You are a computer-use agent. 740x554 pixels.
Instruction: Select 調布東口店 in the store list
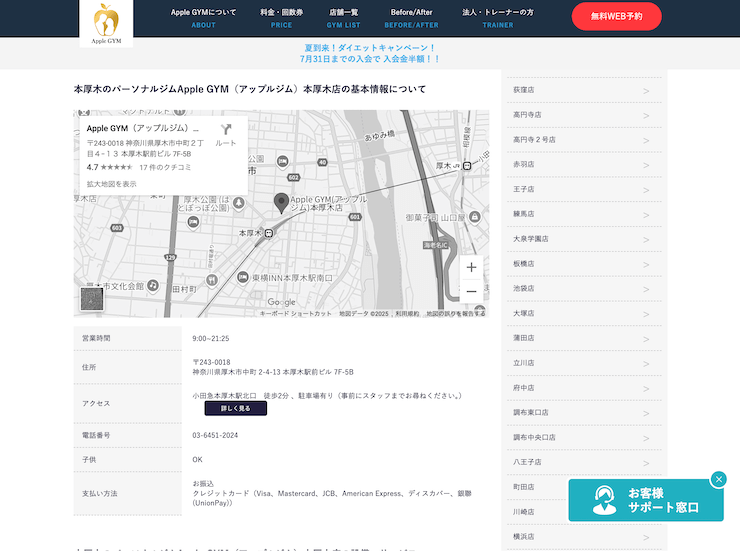coord(584,412)
